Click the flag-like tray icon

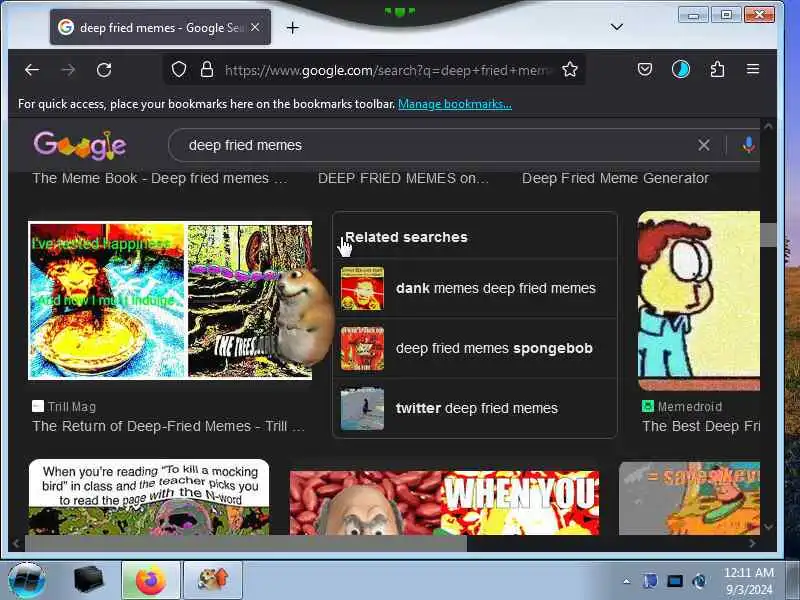[x=650, y=581]
